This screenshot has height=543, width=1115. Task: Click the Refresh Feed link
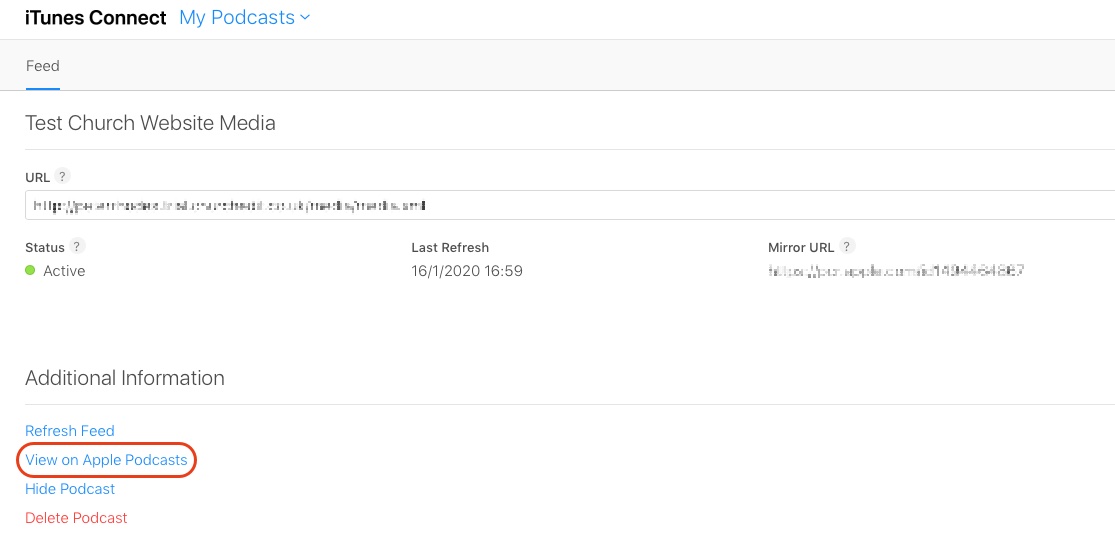click(x=70, y=431)
